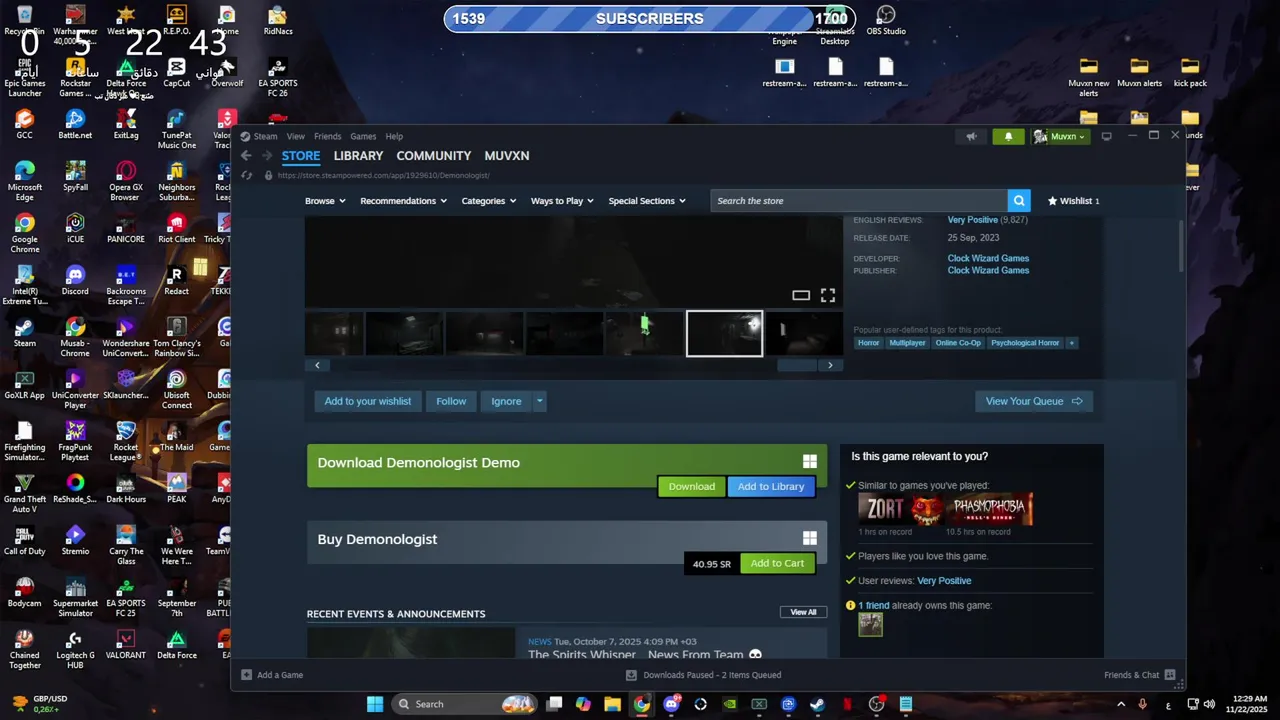
Task: Add Demonologist to the cart
Action: tap(777, 563)
